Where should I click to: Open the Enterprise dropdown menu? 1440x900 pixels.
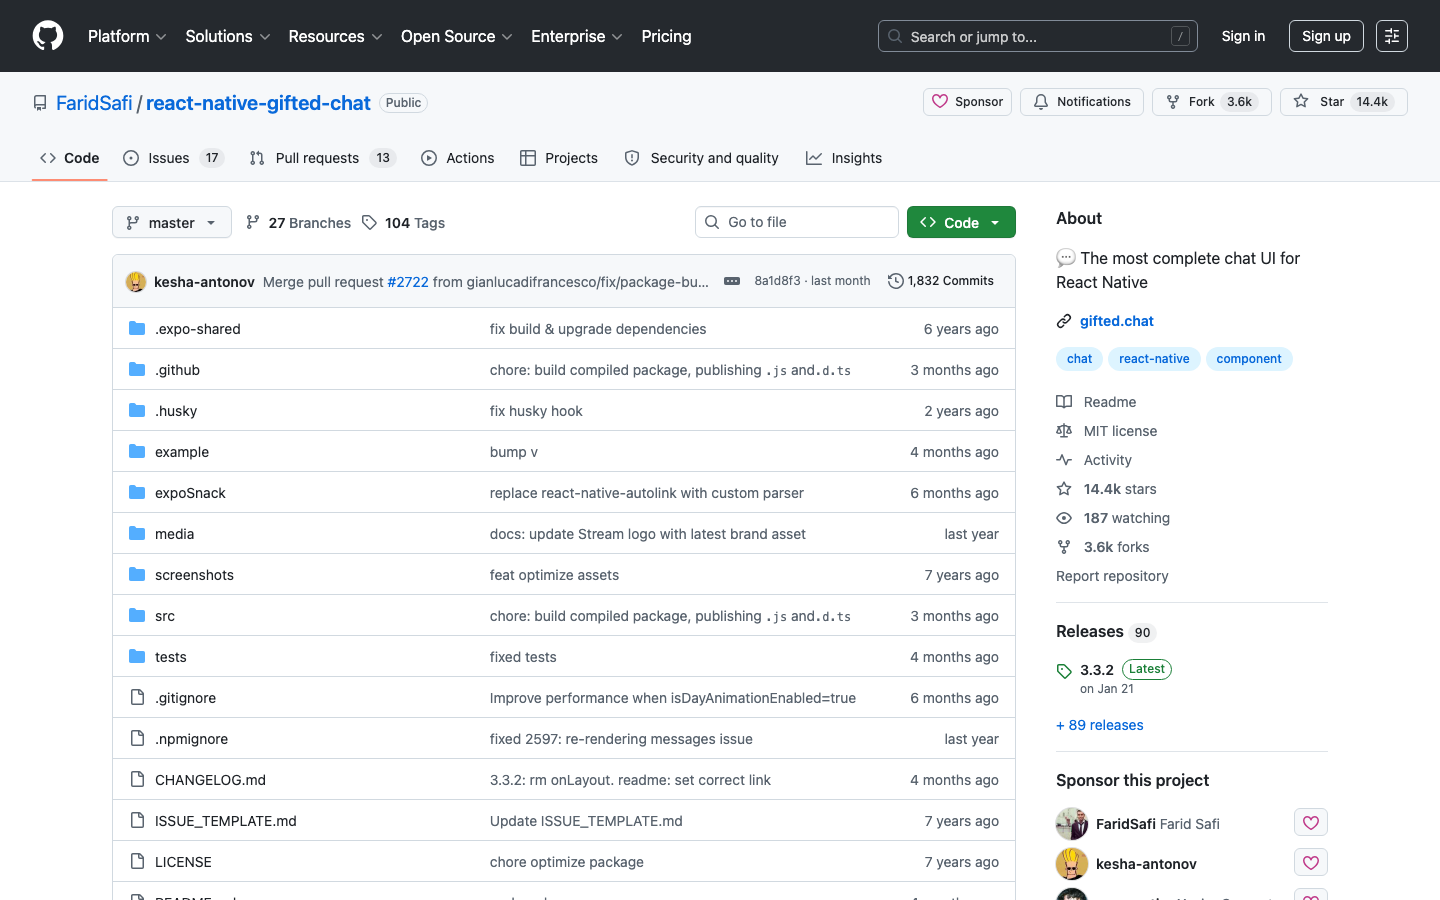[577, 36]
